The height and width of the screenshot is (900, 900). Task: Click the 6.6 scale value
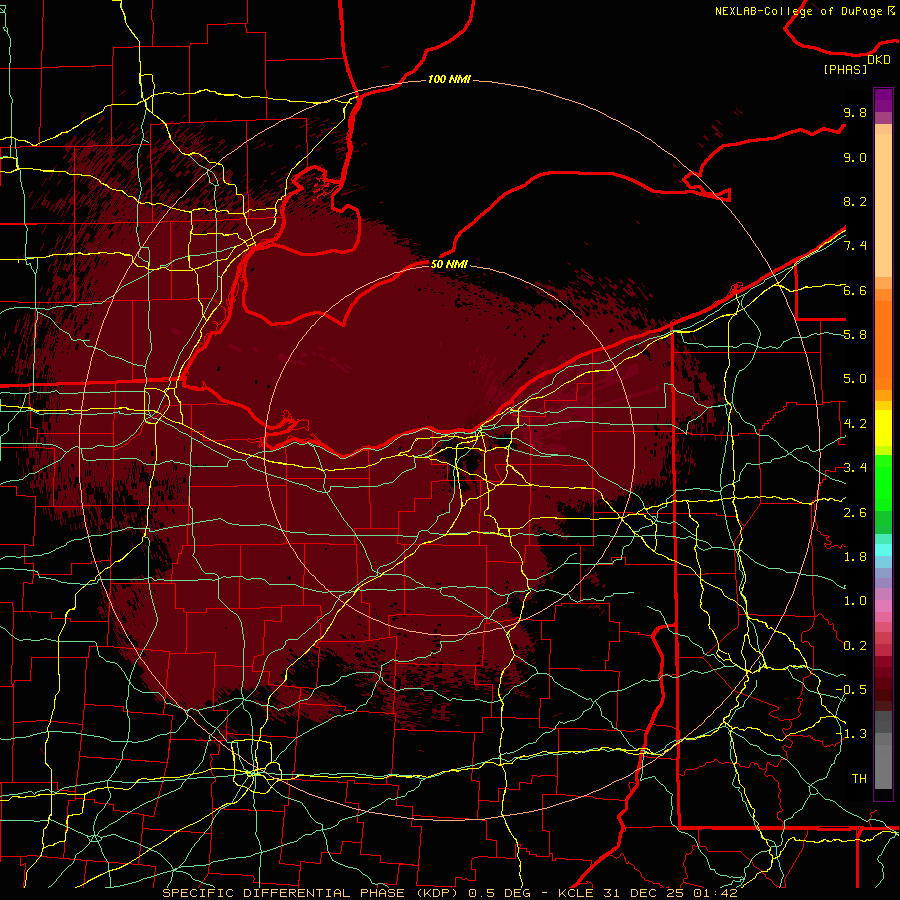point(855,290)
